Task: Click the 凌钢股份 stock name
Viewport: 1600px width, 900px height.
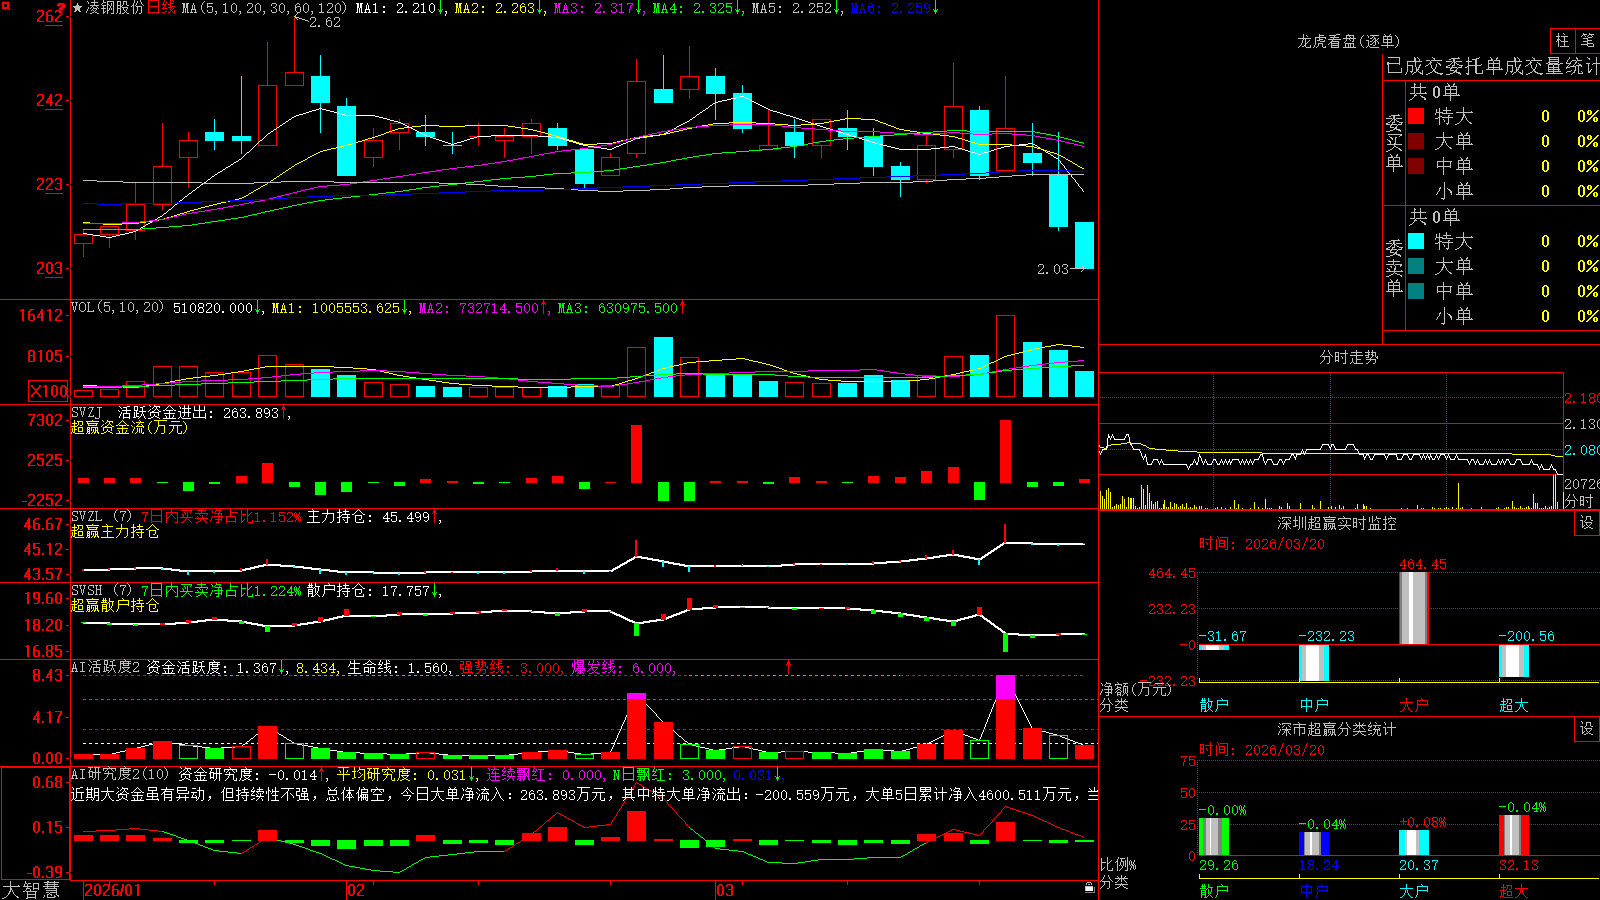Action: tap(115, 8)
